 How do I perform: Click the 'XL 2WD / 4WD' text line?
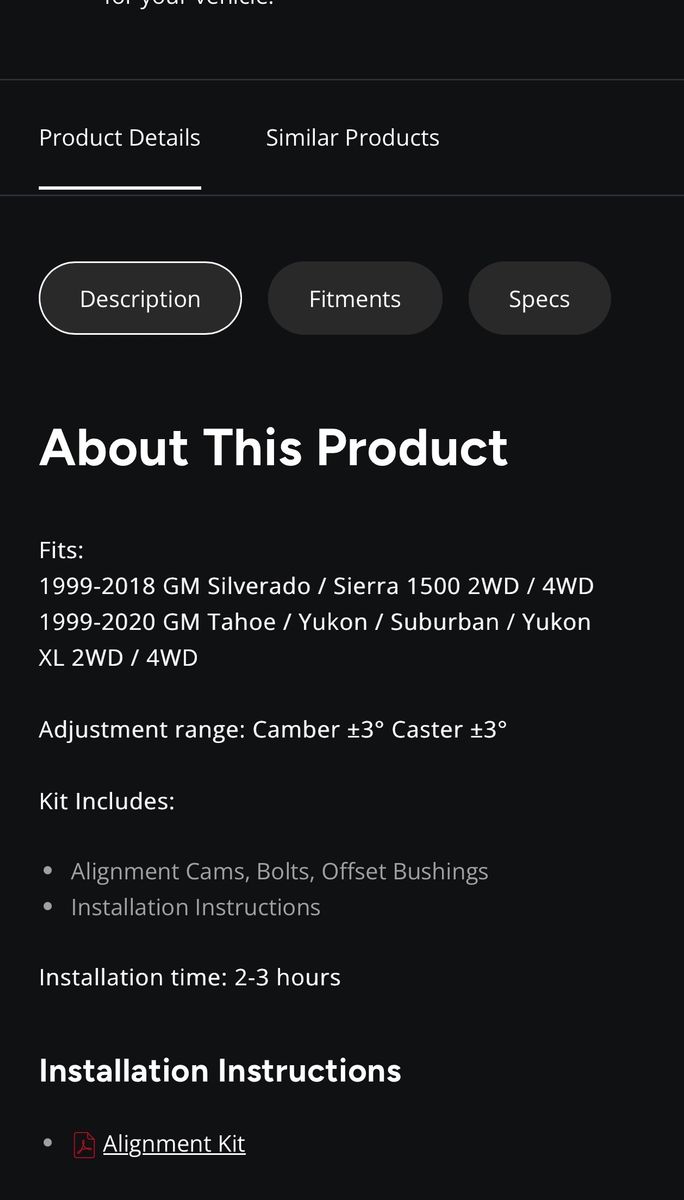click(x=118, y=658)
